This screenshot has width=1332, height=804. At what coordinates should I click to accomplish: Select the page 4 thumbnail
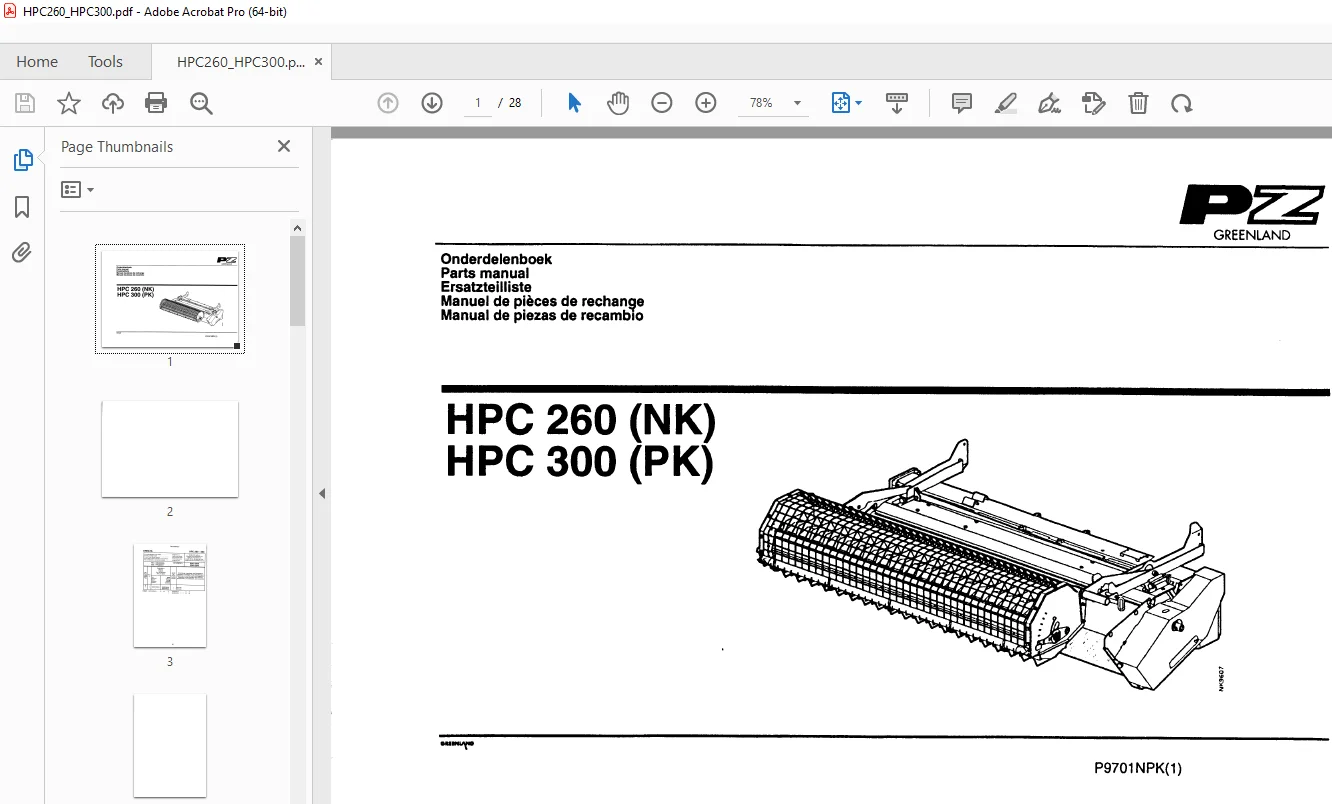[x=170, y=745]
